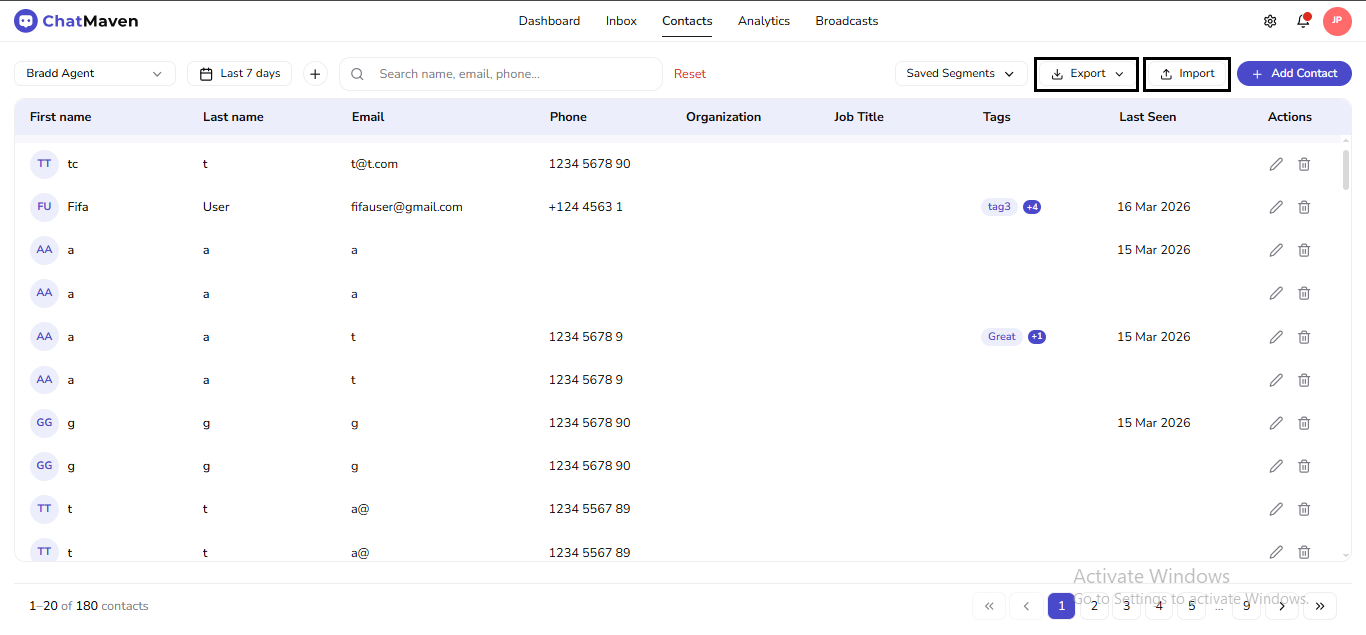Open the settings gear
The width and height of the screenshot is (1366, 635).
click(x=1269, y=20)
